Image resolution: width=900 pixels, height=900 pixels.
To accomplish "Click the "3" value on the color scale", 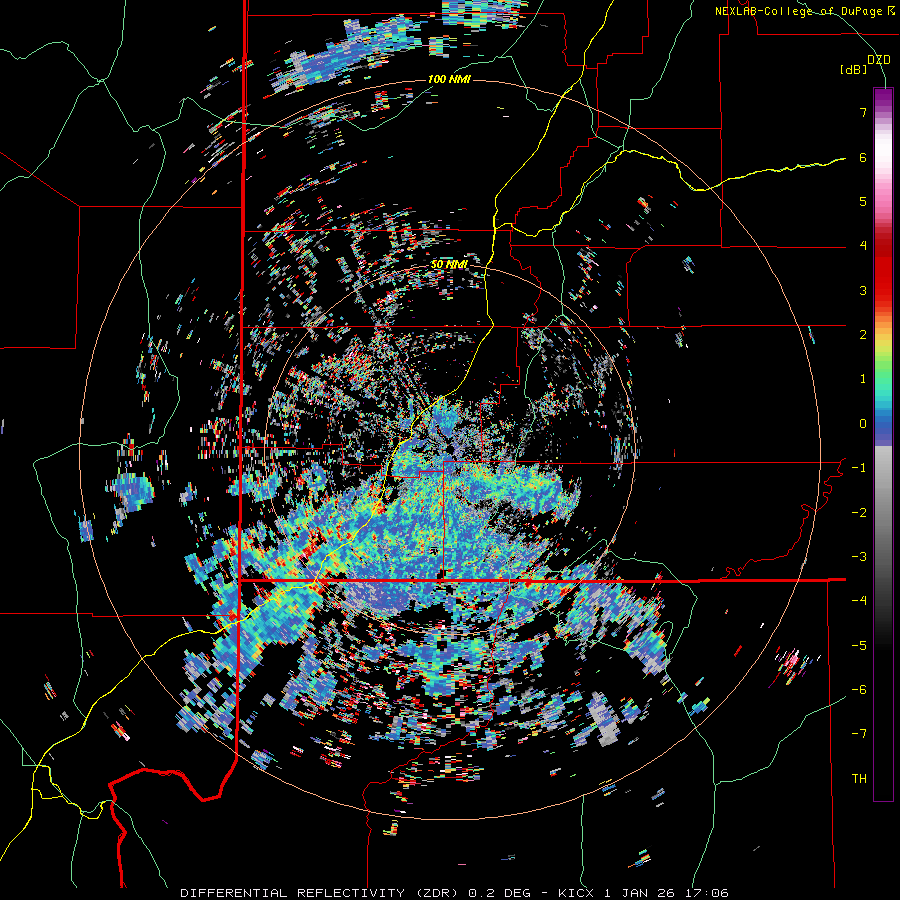I will click(863, 290).
